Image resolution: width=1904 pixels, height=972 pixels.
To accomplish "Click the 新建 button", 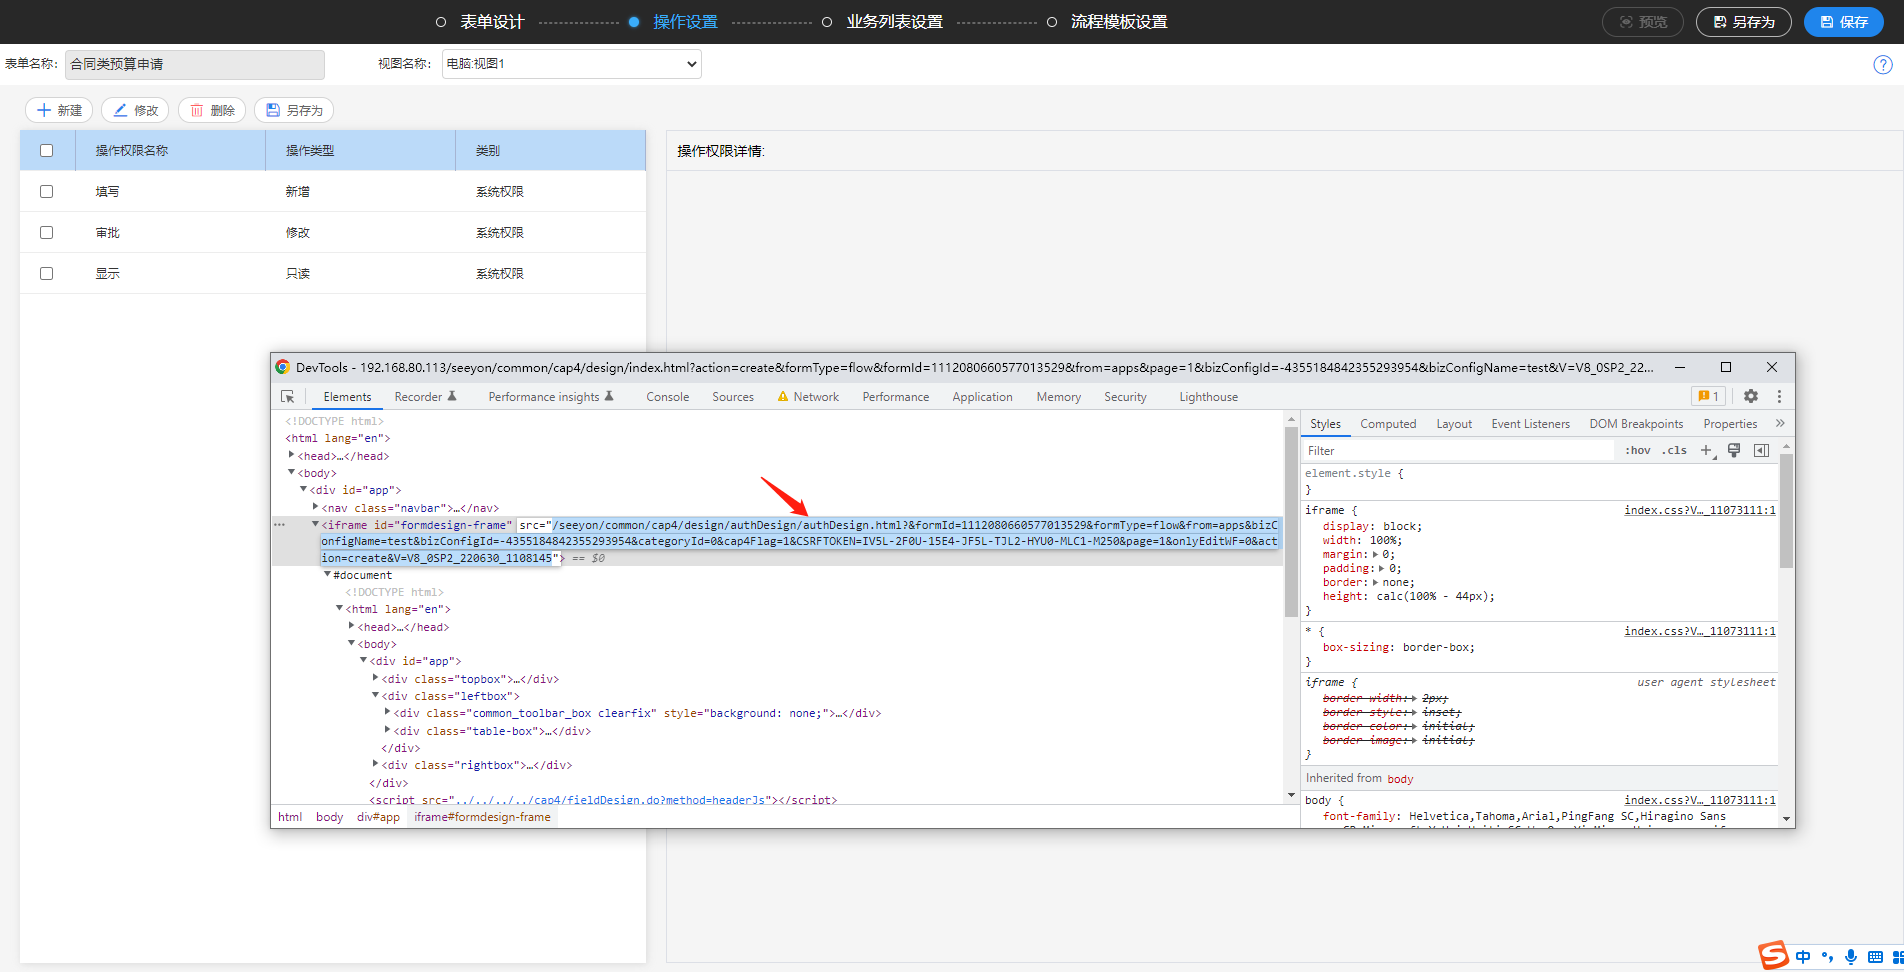I will click(59, 110).
